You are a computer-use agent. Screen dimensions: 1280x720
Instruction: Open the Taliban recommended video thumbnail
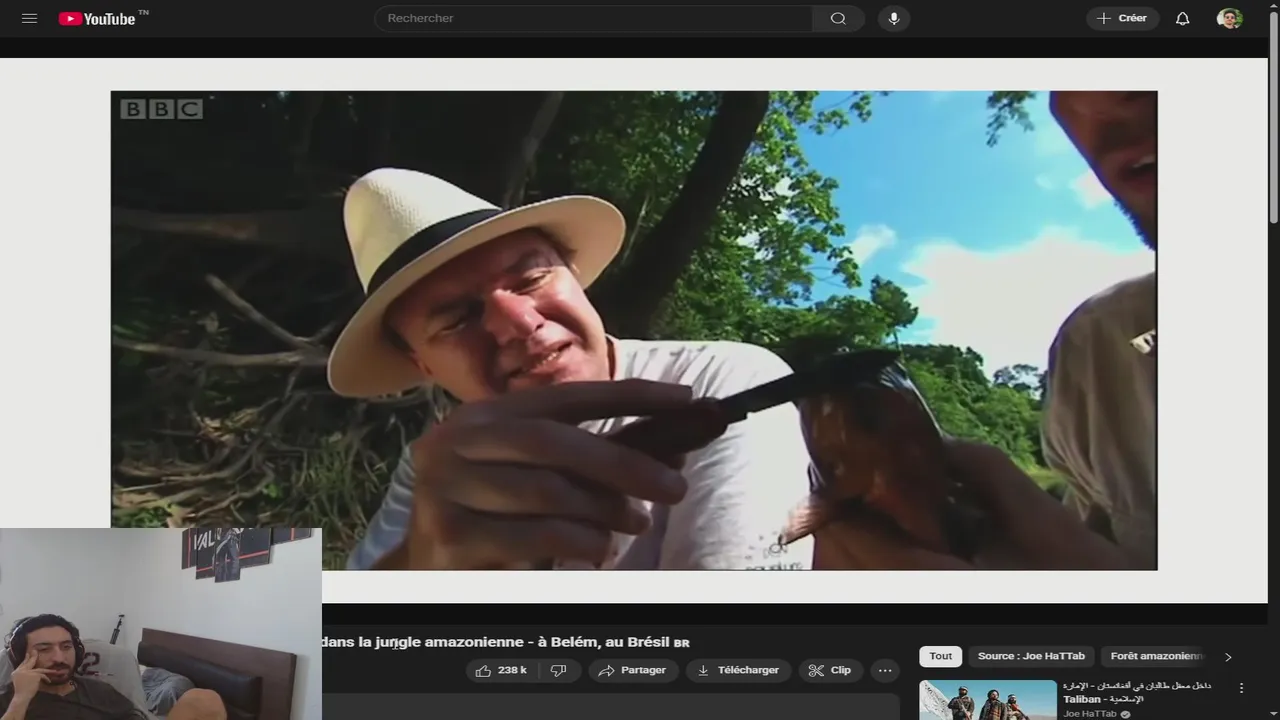(x=988, y=700)
